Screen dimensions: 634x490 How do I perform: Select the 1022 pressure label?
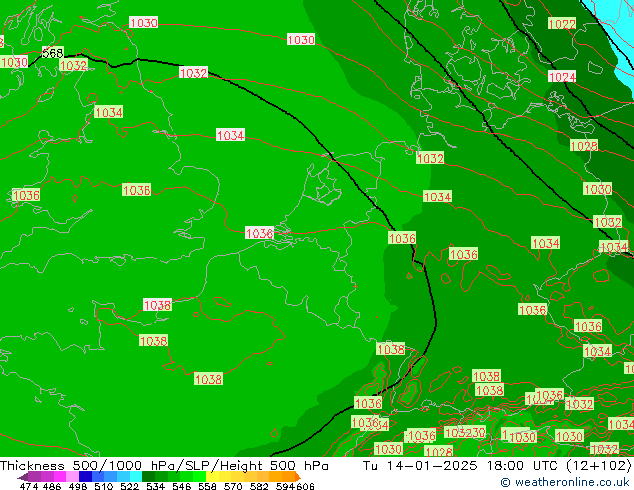click(x=562, y=23)
